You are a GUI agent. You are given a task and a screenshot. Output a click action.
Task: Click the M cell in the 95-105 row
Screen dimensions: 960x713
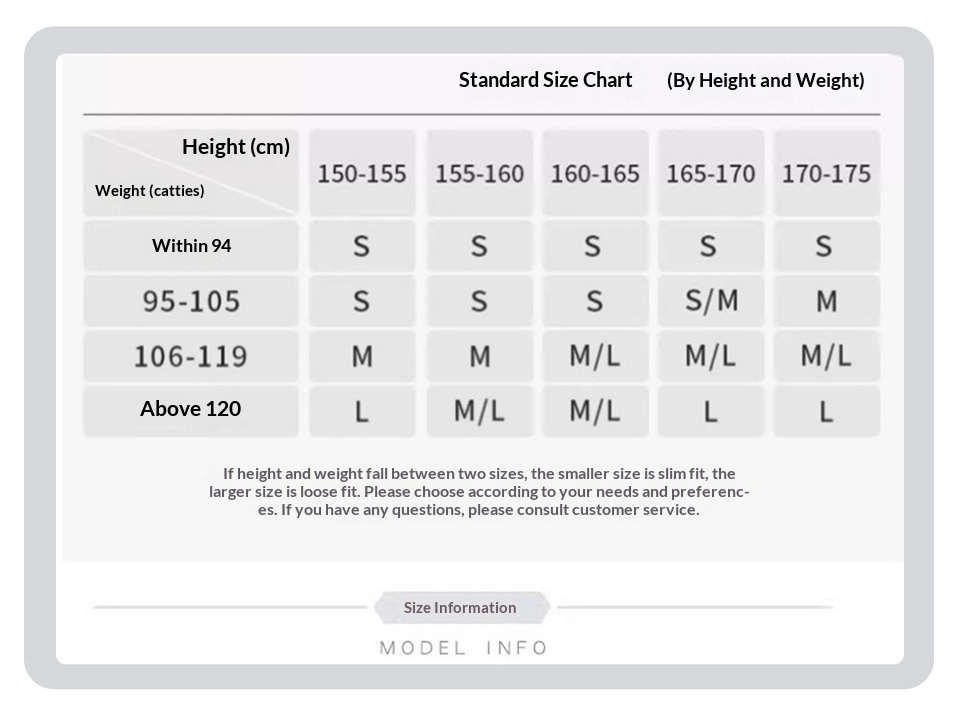click(827, 301)
